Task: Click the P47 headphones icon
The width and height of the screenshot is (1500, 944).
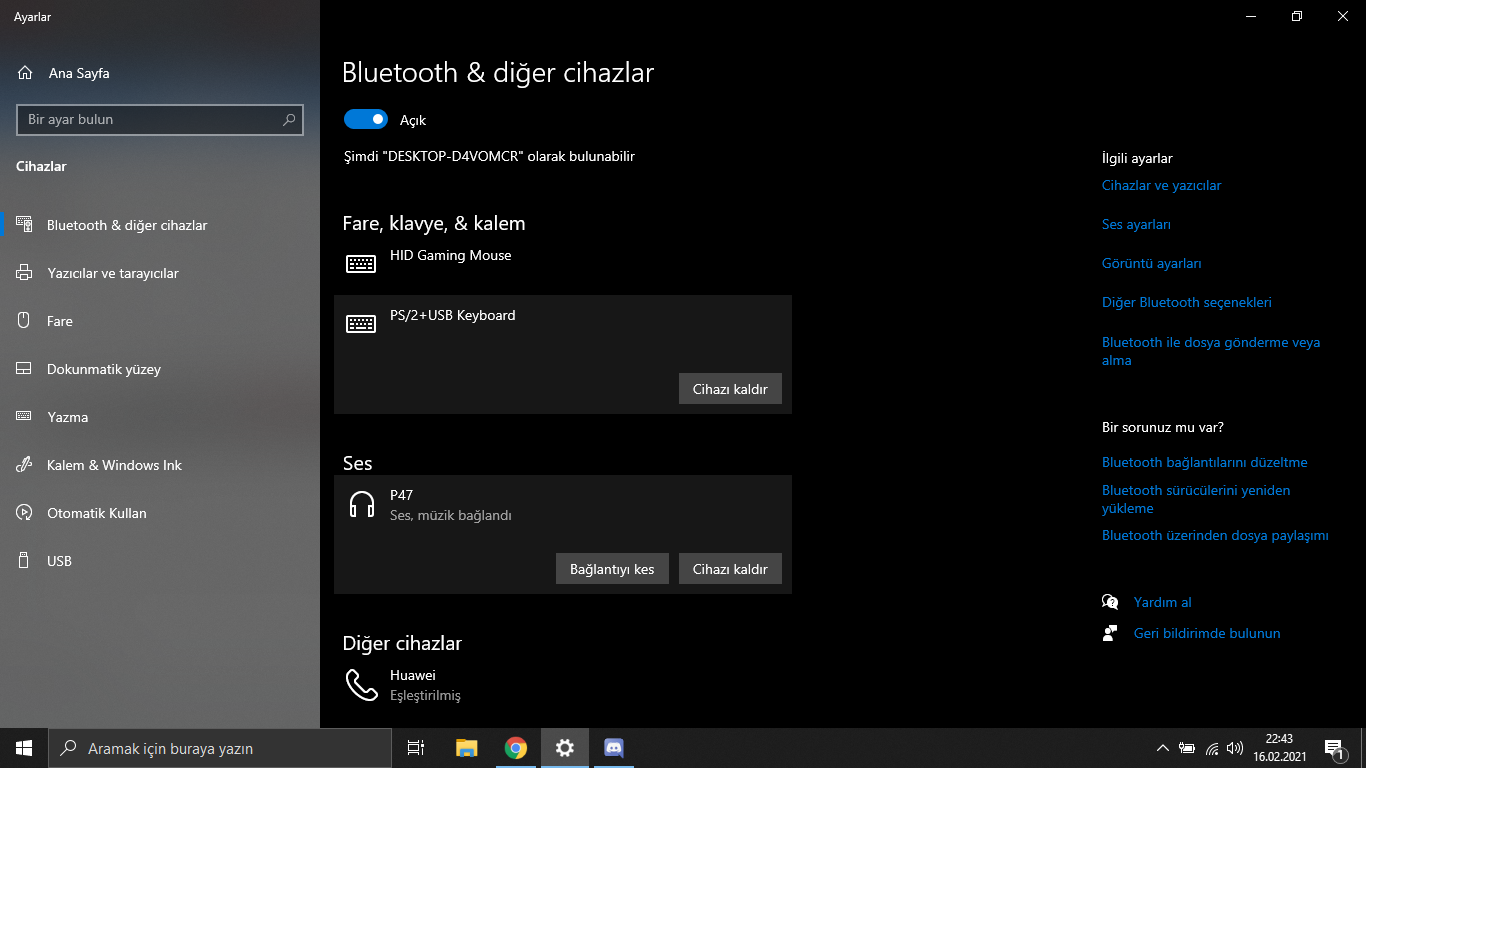Action: tap(361, 504)
